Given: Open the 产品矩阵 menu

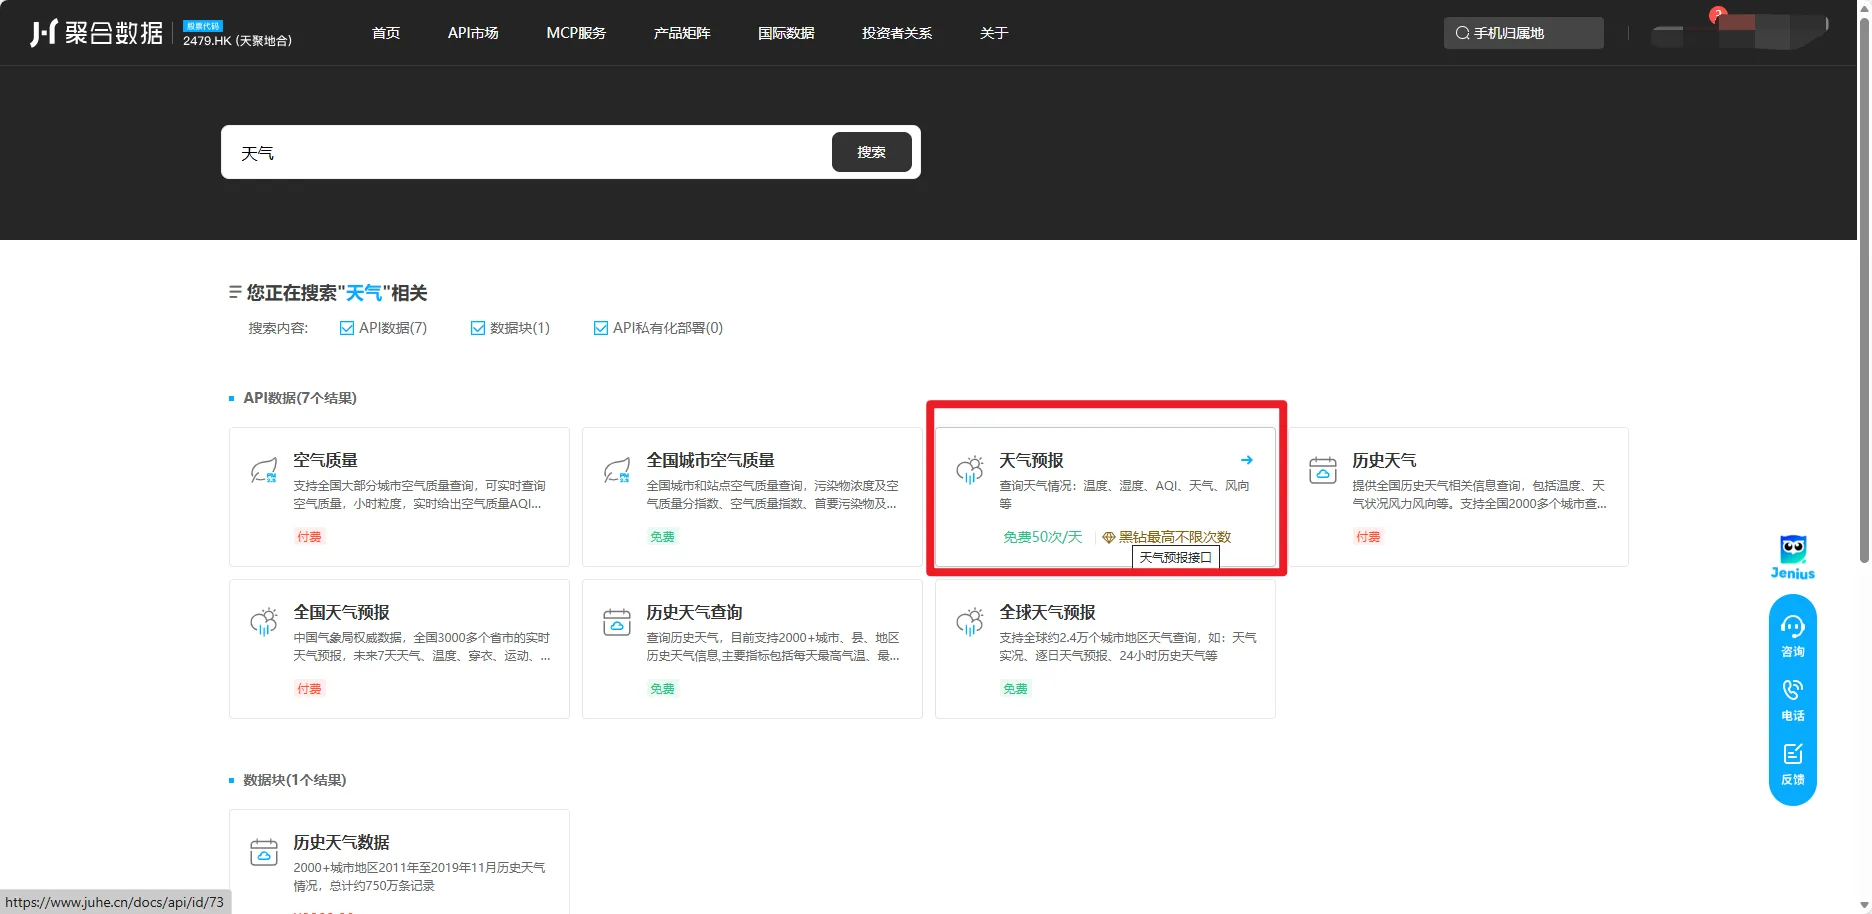Looking at the screenshot, I should (682, 33).
